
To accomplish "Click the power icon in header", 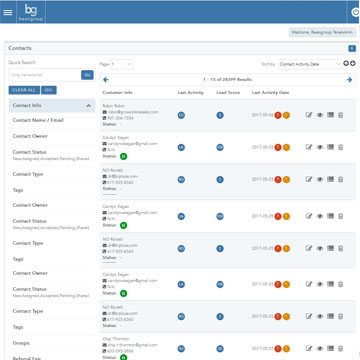I will (355, 12).
